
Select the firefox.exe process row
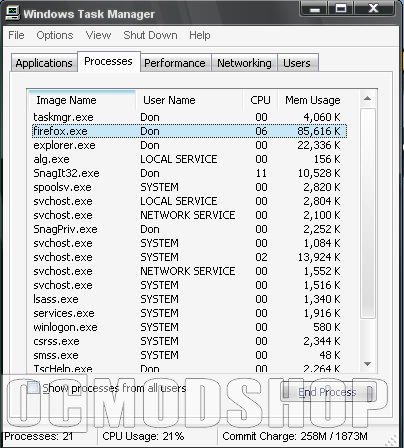(189, 131)
